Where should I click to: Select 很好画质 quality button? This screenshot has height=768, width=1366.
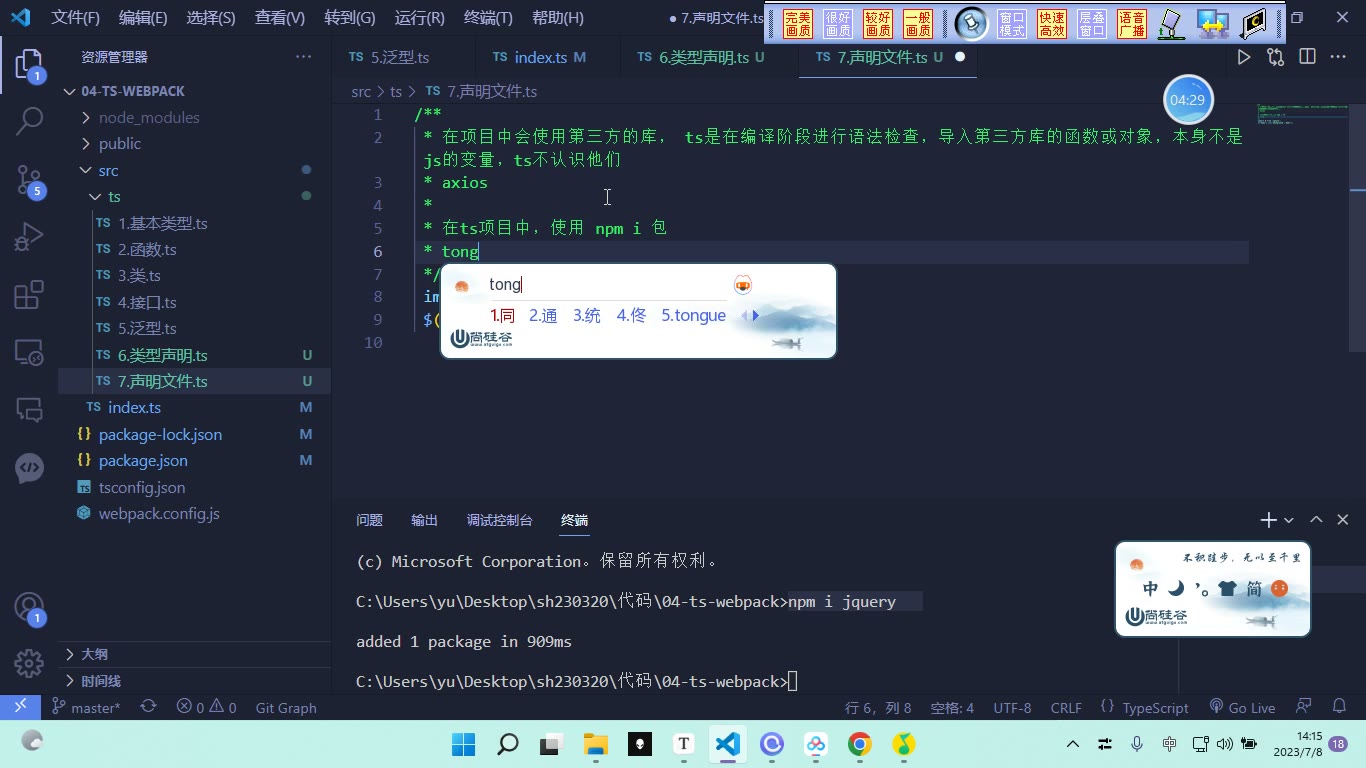point(837,24)
